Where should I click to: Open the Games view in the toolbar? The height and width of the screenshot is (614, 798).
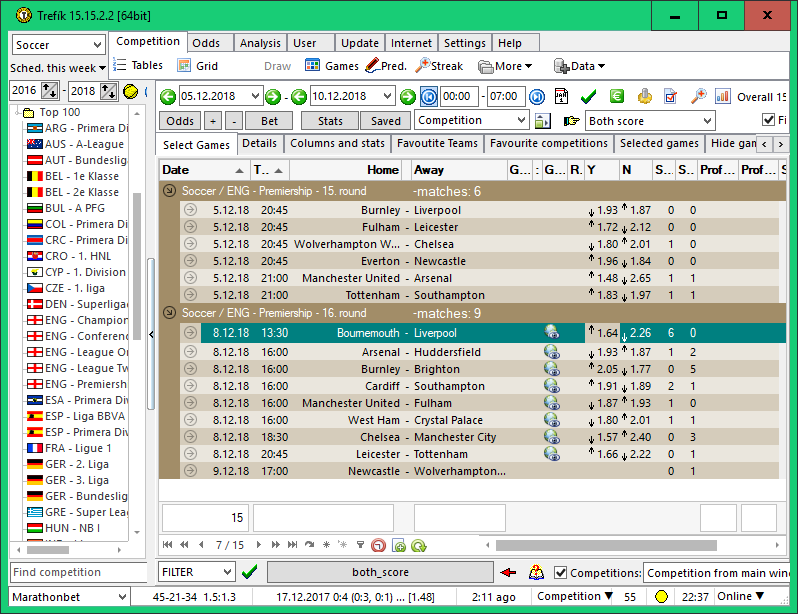click(x=331, y=66)
